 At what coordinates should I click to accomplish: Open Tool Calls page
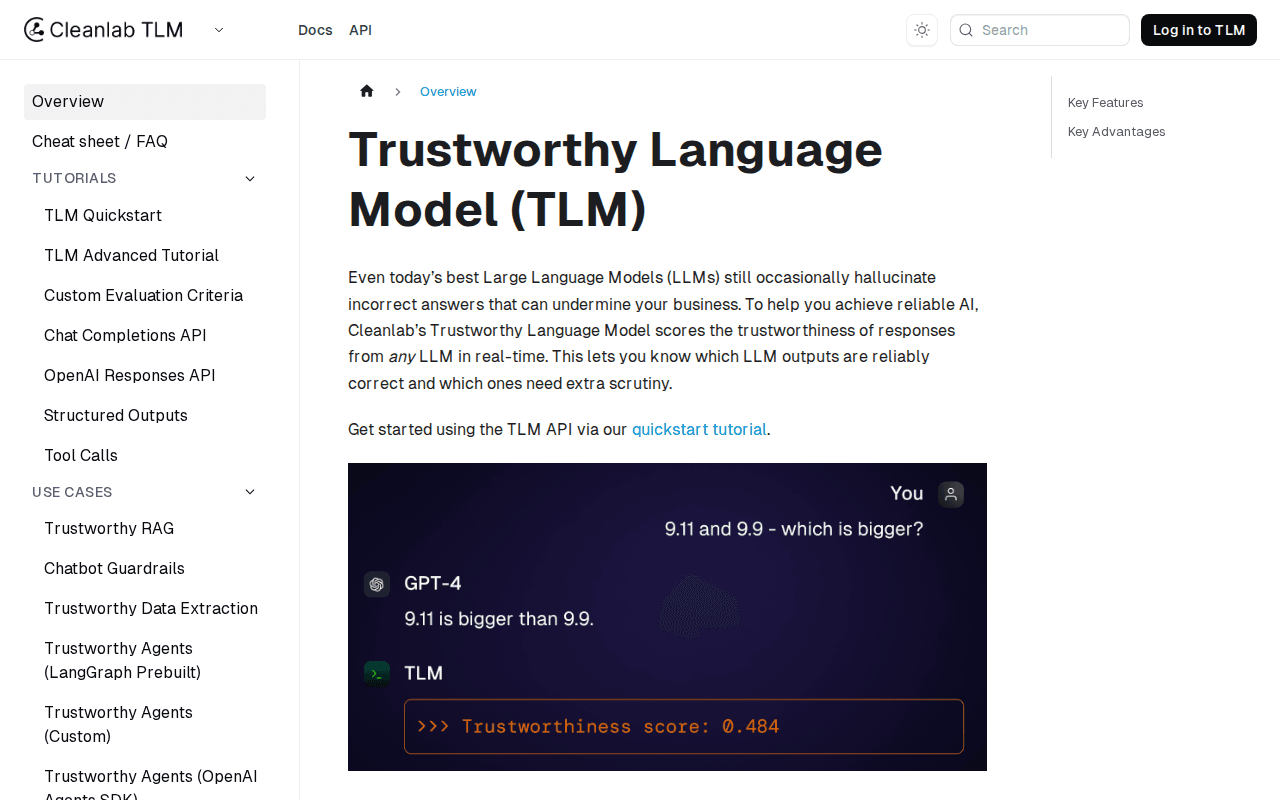(x=151, y=456)
